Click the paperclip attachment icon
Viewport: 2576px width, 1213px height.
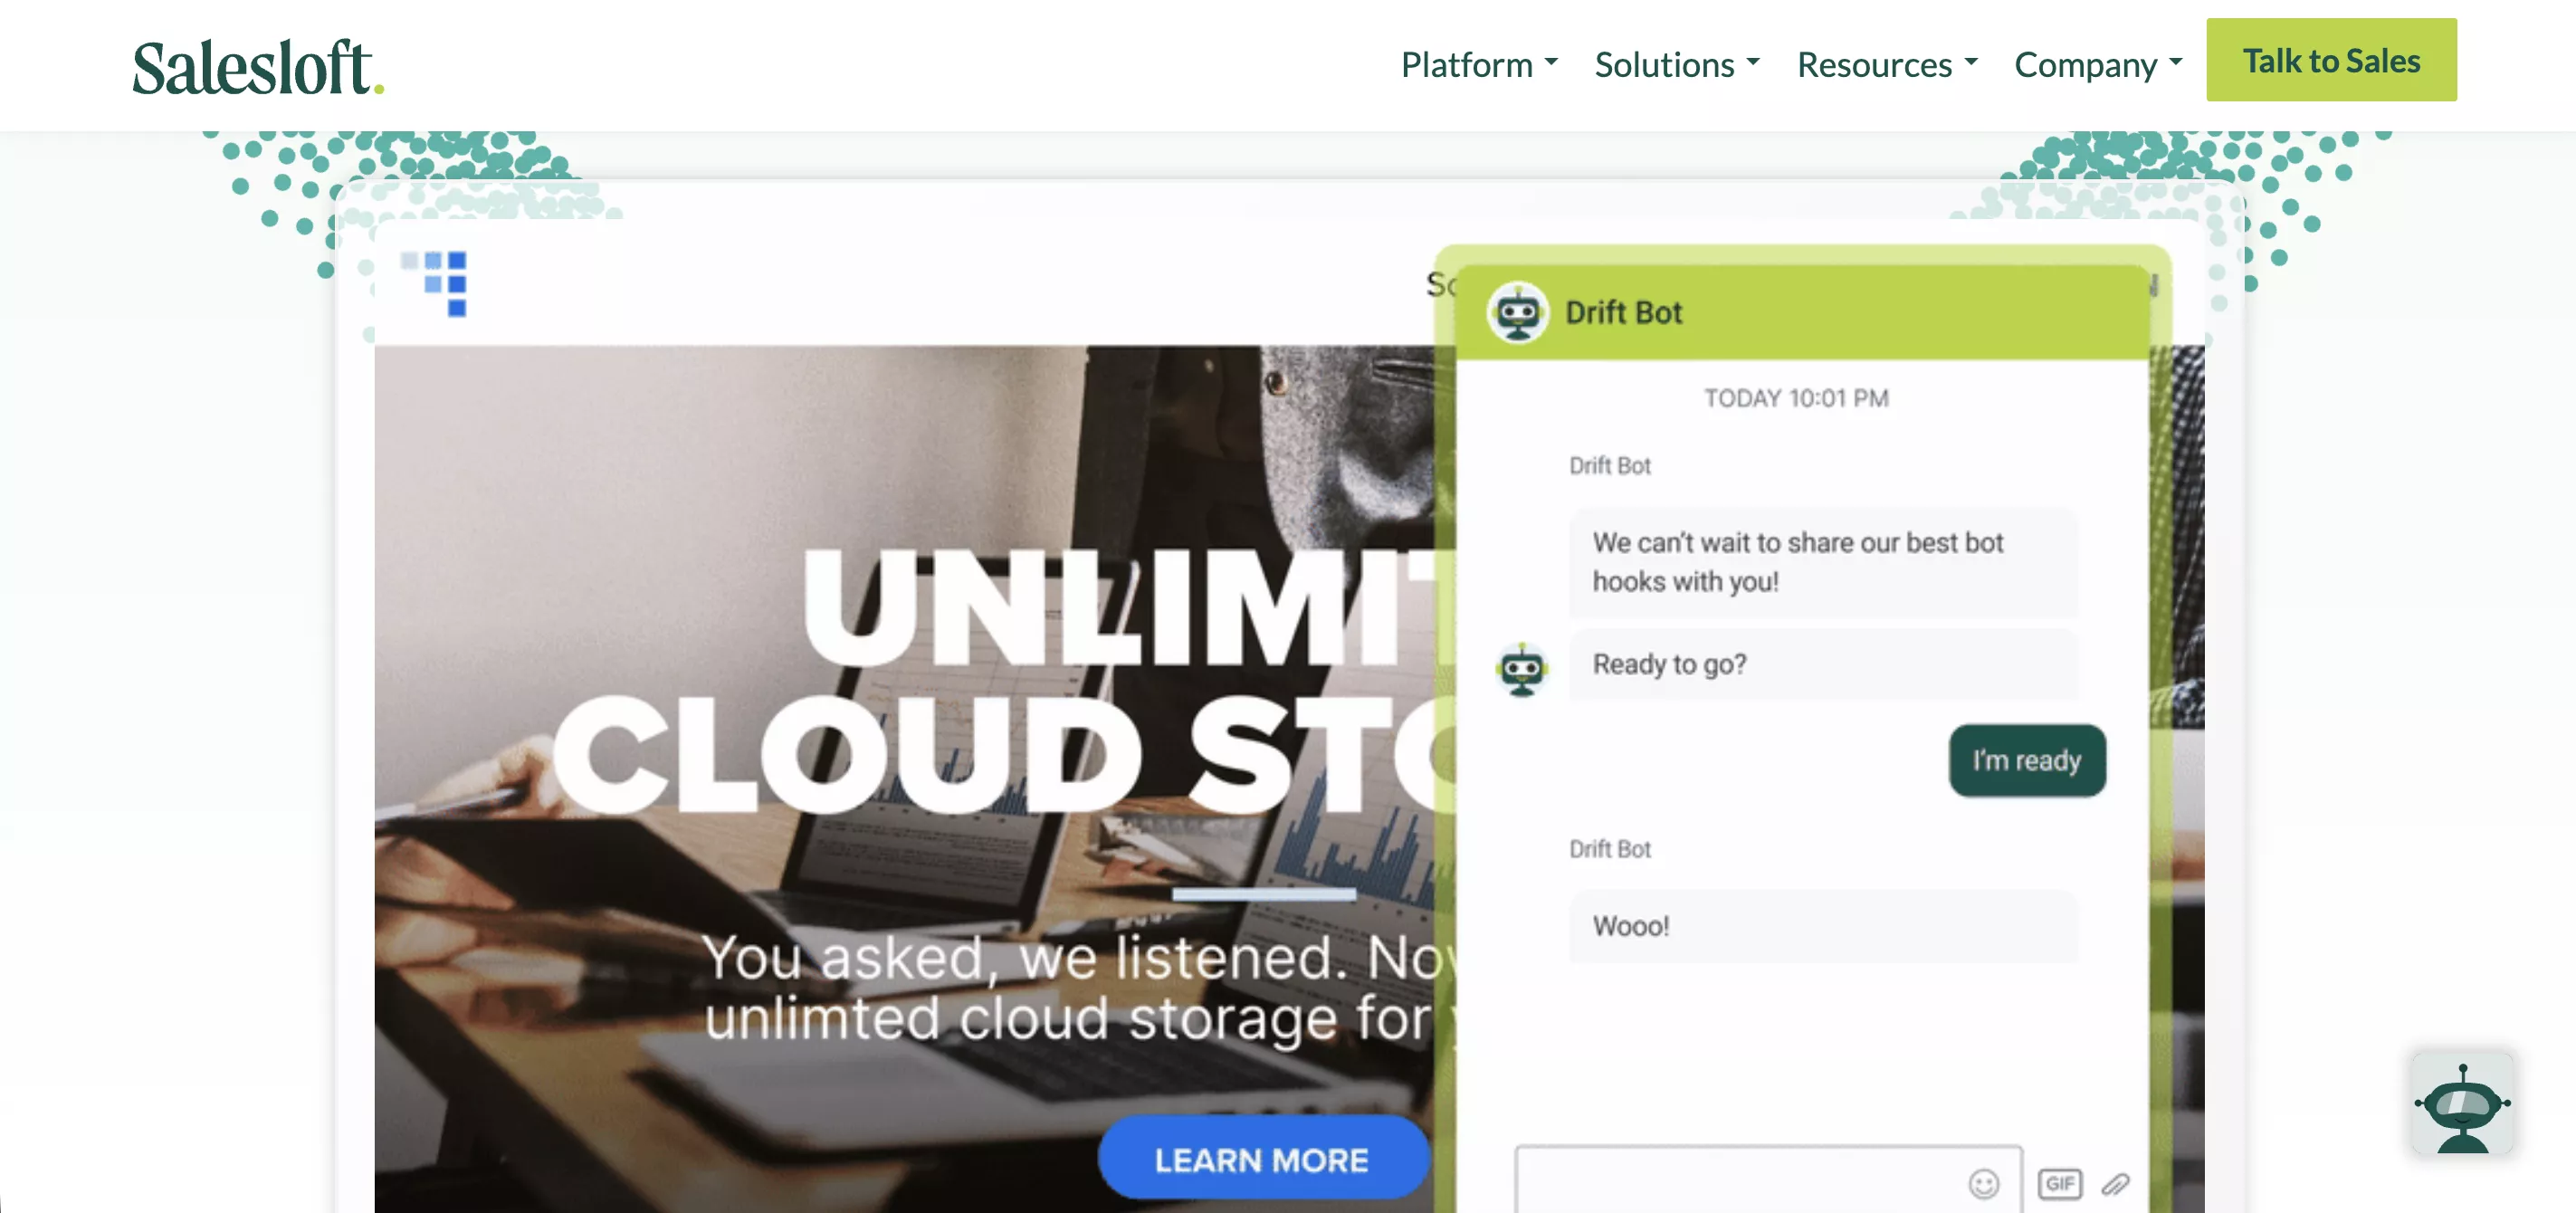point(2114,1184)
